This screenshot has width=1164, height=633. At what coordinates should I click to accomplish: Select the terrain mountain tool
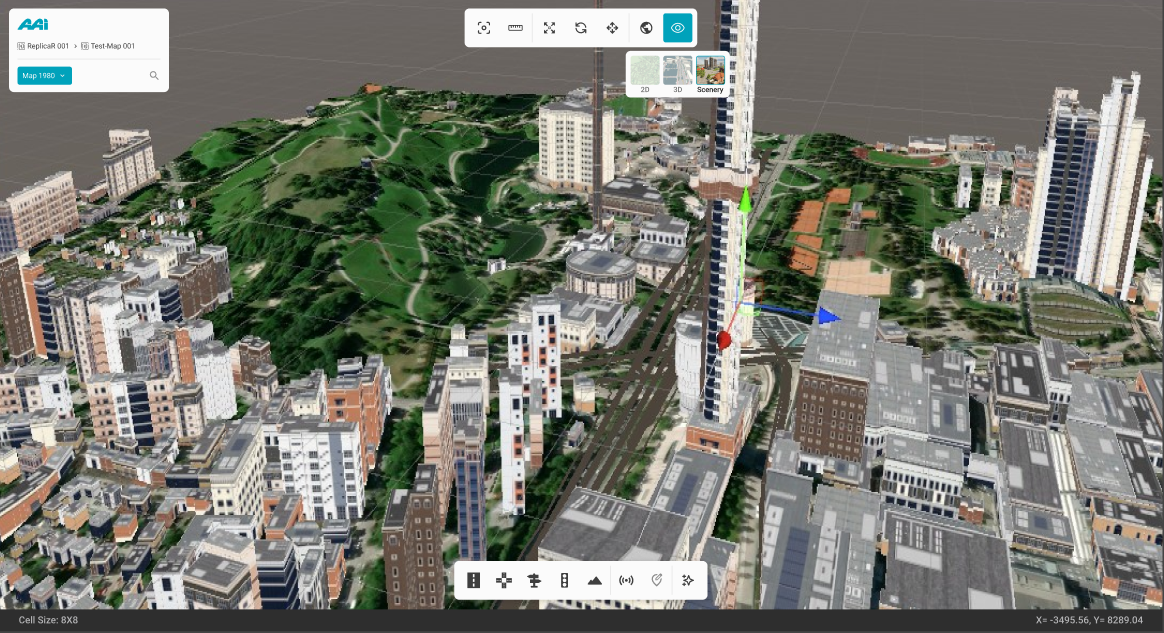click(595, 580)
